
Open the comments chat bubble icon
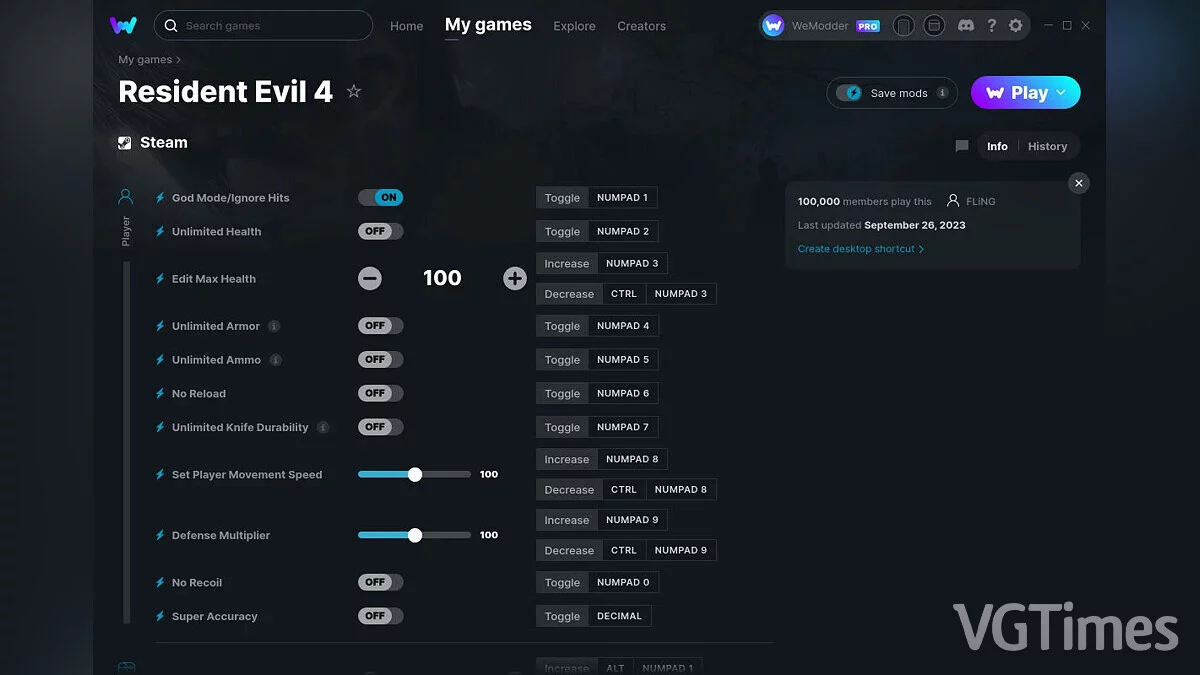pos(962,146)
